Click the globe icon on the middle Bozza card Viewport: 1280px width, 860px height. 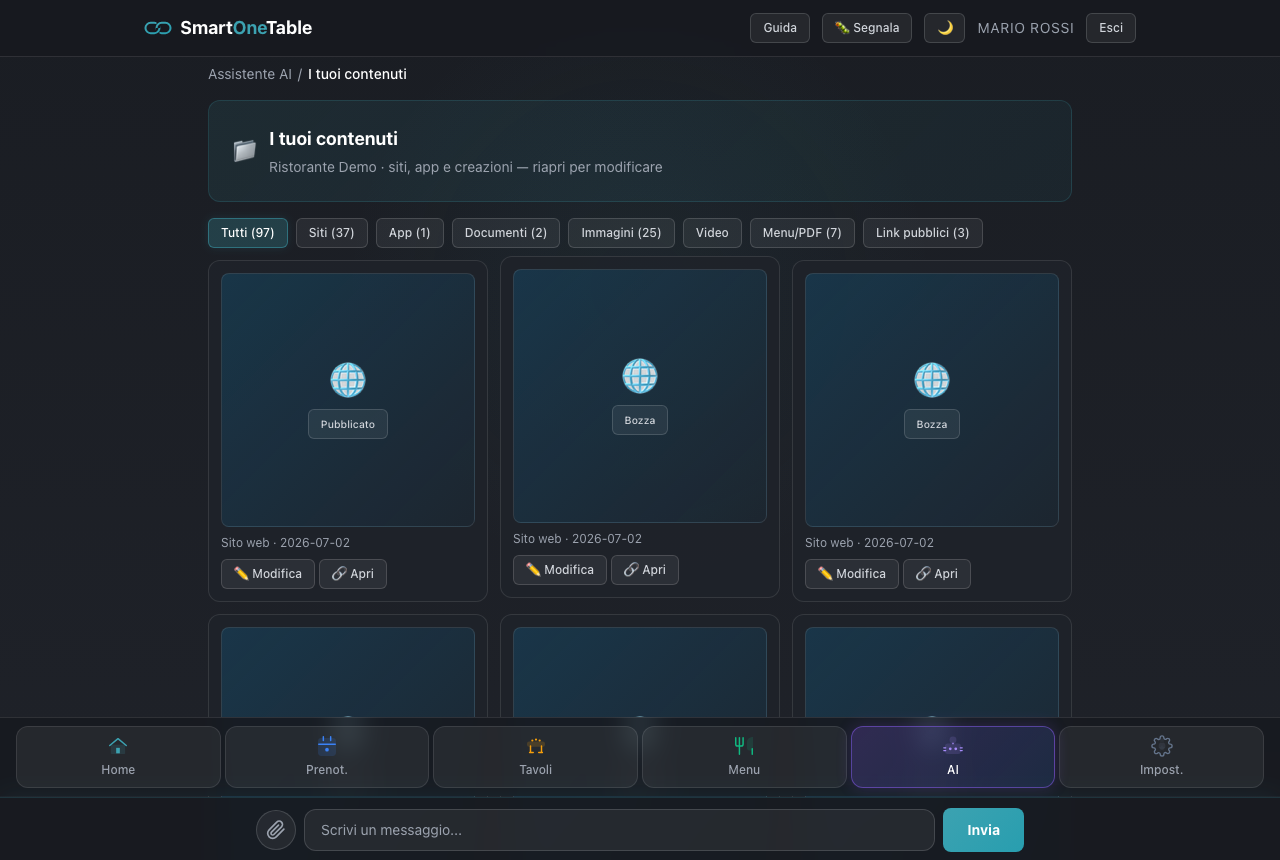[640, 376]
